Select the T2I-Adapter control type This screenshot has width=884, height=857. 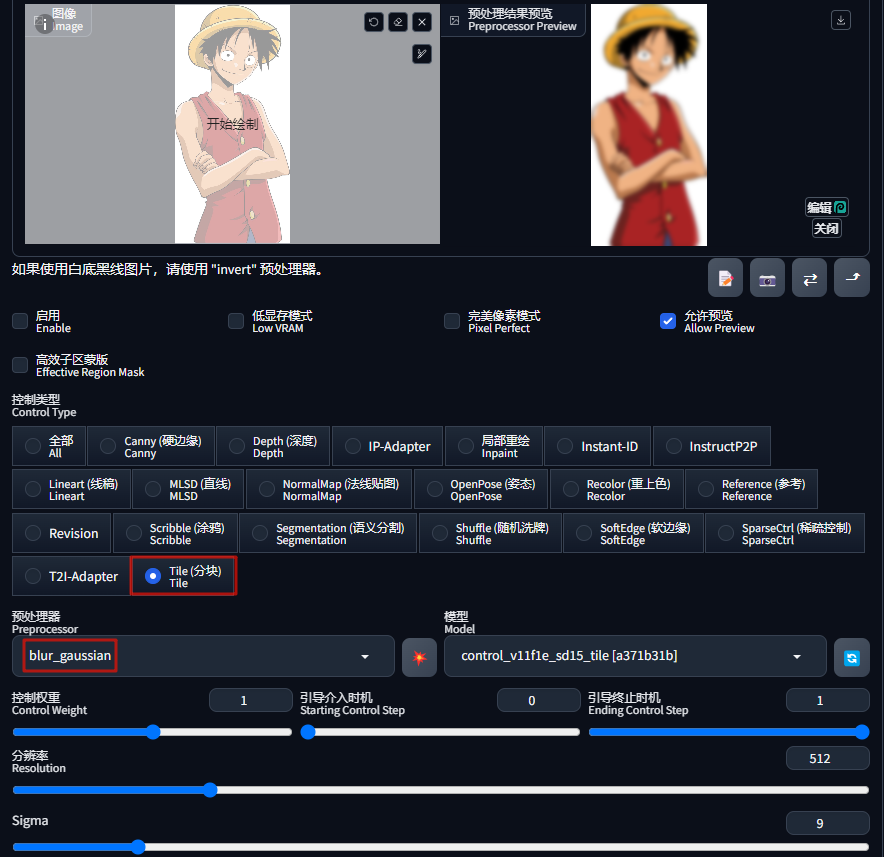click(71, 576)
